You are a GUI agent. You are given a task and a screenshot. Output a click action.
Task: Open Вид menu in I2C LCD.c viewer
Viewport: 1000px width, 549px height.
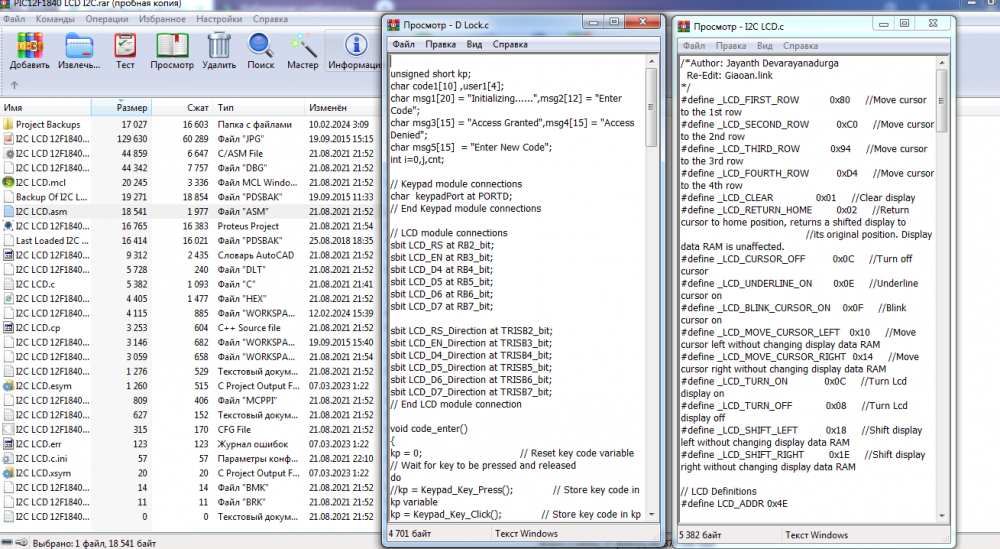point(763,46)
